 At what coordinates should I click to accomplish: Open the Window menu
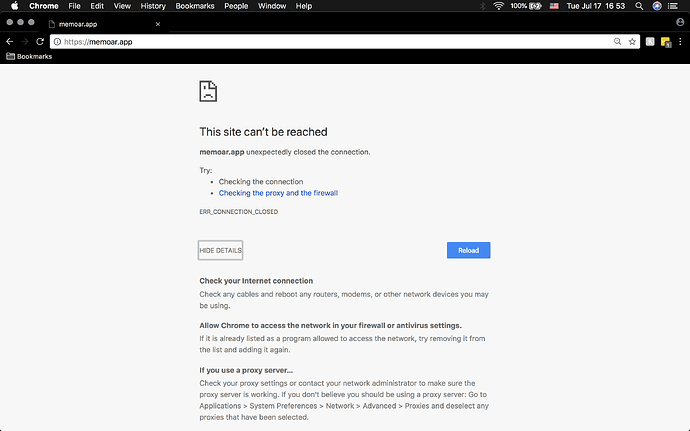(272, 6)
